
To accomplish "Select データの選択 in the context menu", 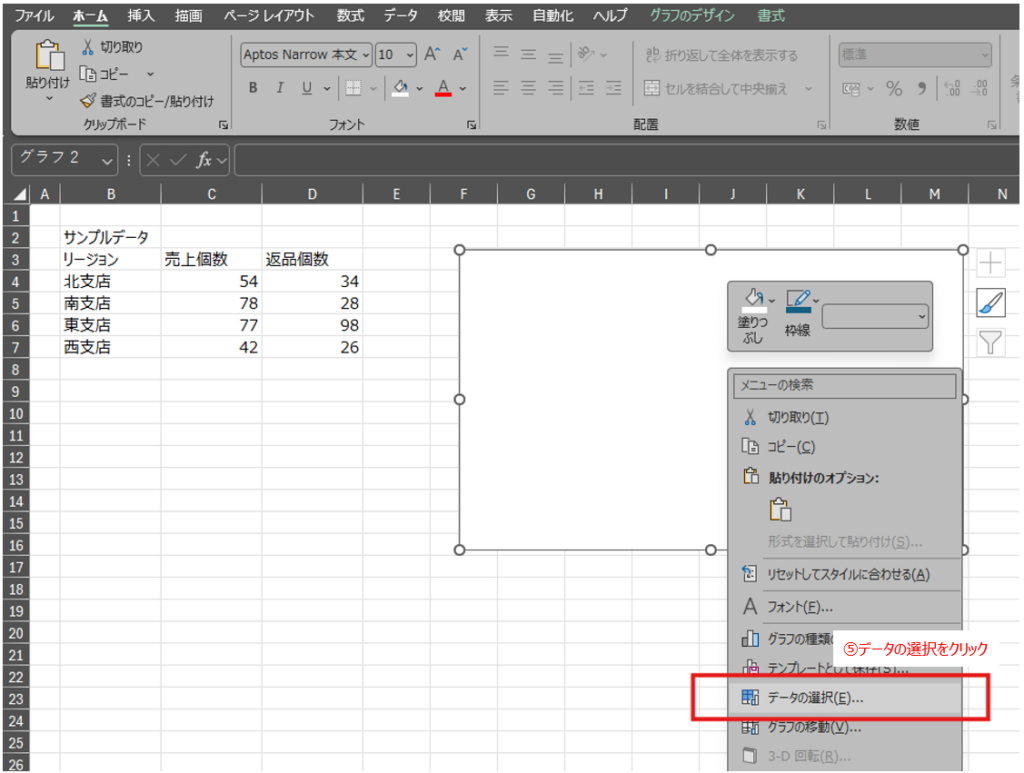I will pyautogui.click(x=815, y=698).
